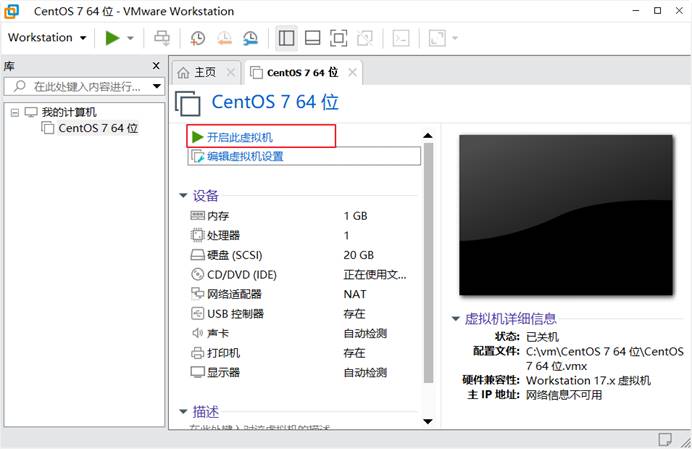Revert virtual machine to snapshot icon
Screen dimensions: 692x449
coord(224,38)
